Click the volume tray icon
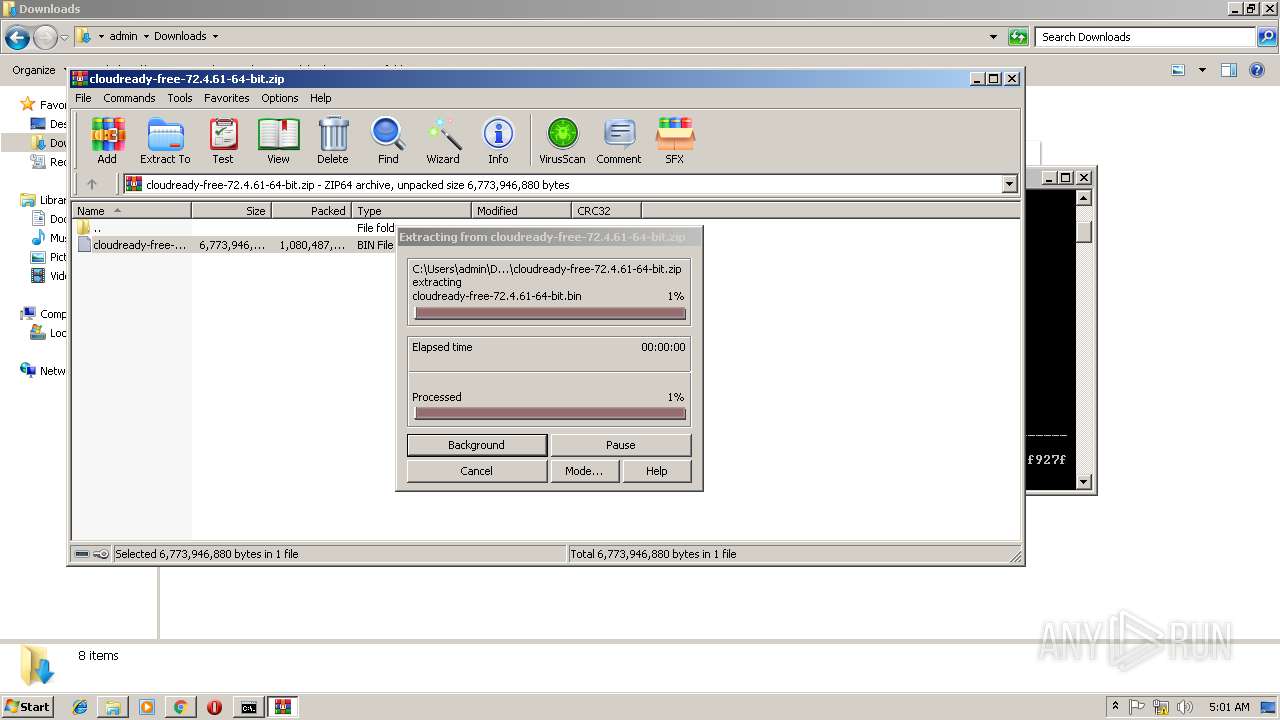This screenshot has height=720, width=1280. tap(1186, 707)
